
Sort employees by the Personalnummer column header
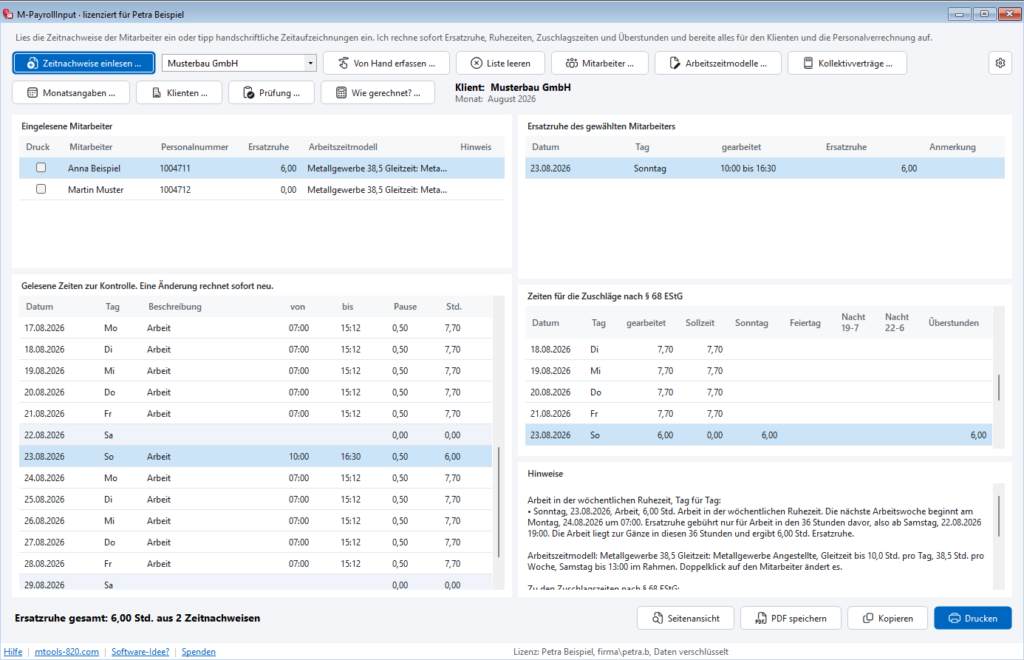click(195, 147)
